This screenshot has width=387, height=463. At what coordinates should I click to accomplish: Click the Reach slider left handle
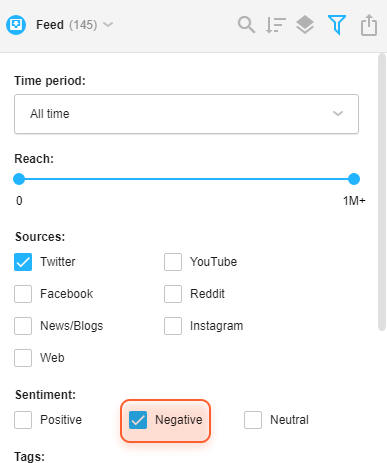coord(19,179)
